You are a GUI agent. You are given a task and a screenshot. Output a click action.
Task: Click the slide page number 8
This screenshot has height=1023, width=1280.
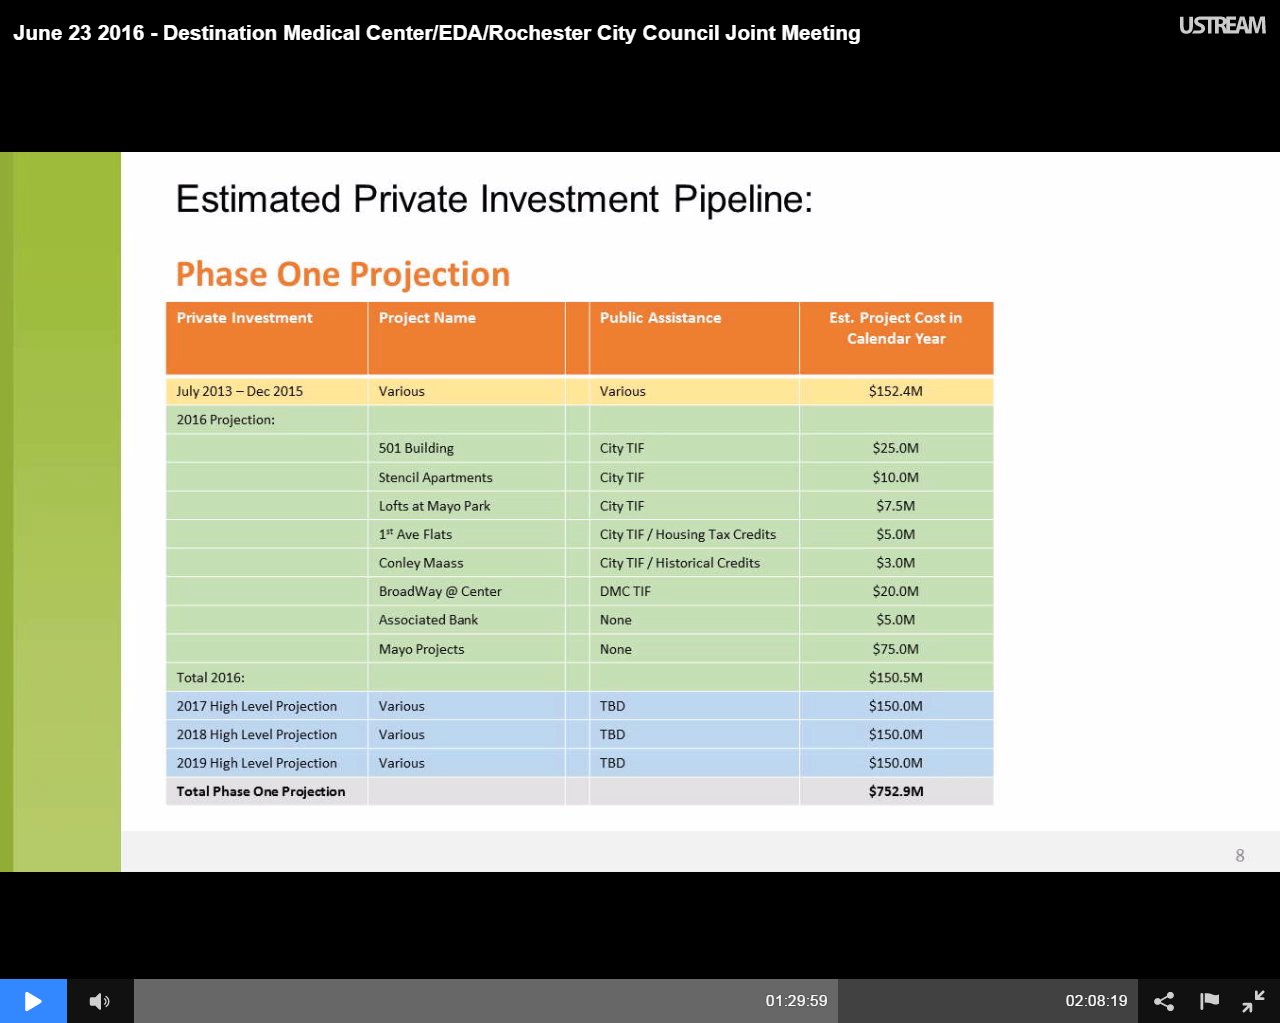[1240, 855]
